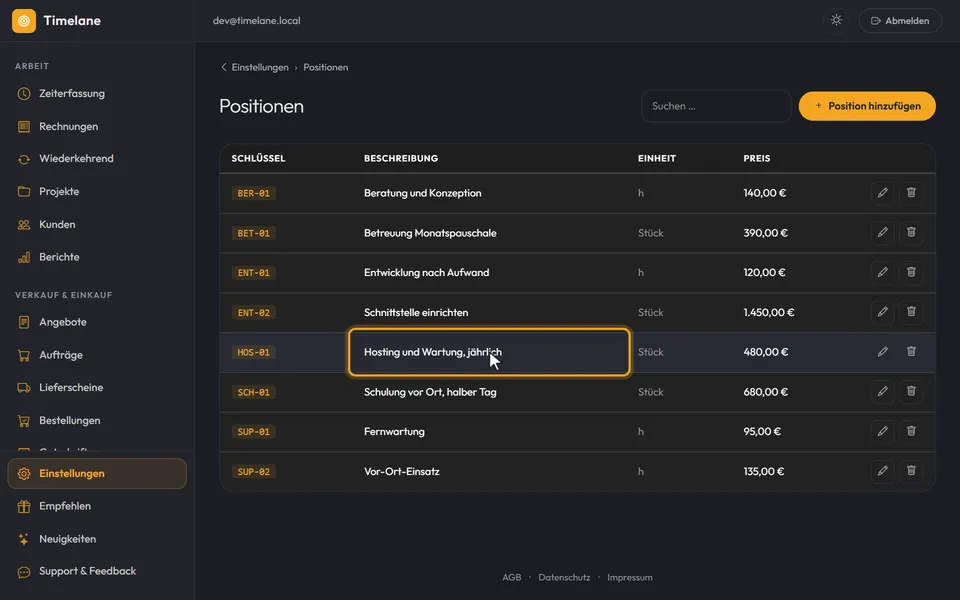Delete the ENT-01 Entwicklung nach Aufwand position
Screen dimensions: 960x600
pos(911,272)
